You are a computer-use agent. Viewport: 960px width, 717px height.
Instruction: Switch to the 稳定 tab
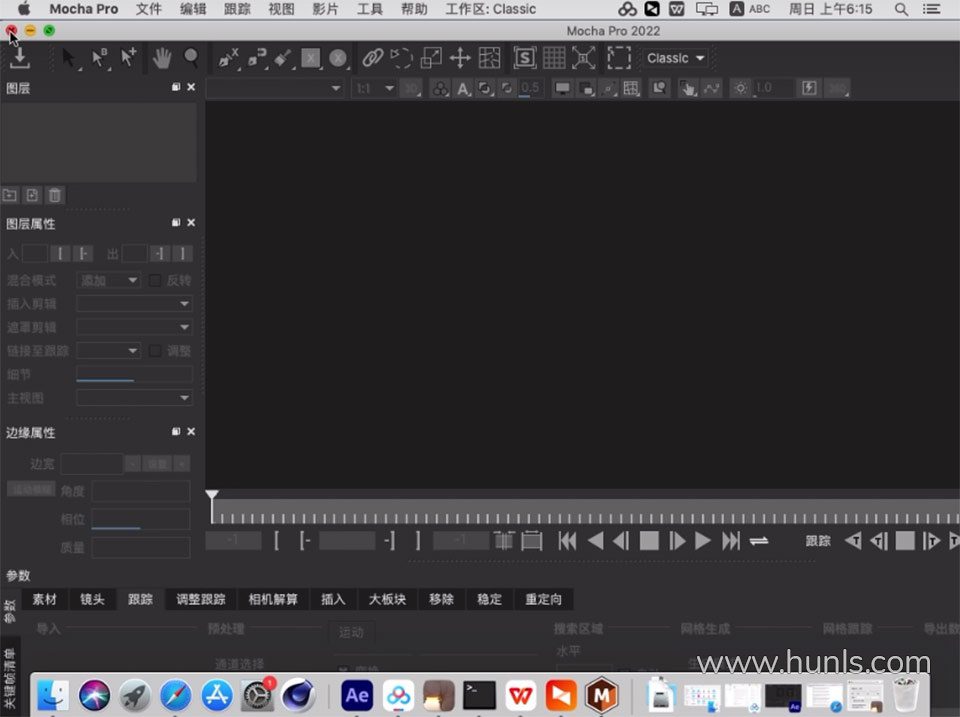489,600
